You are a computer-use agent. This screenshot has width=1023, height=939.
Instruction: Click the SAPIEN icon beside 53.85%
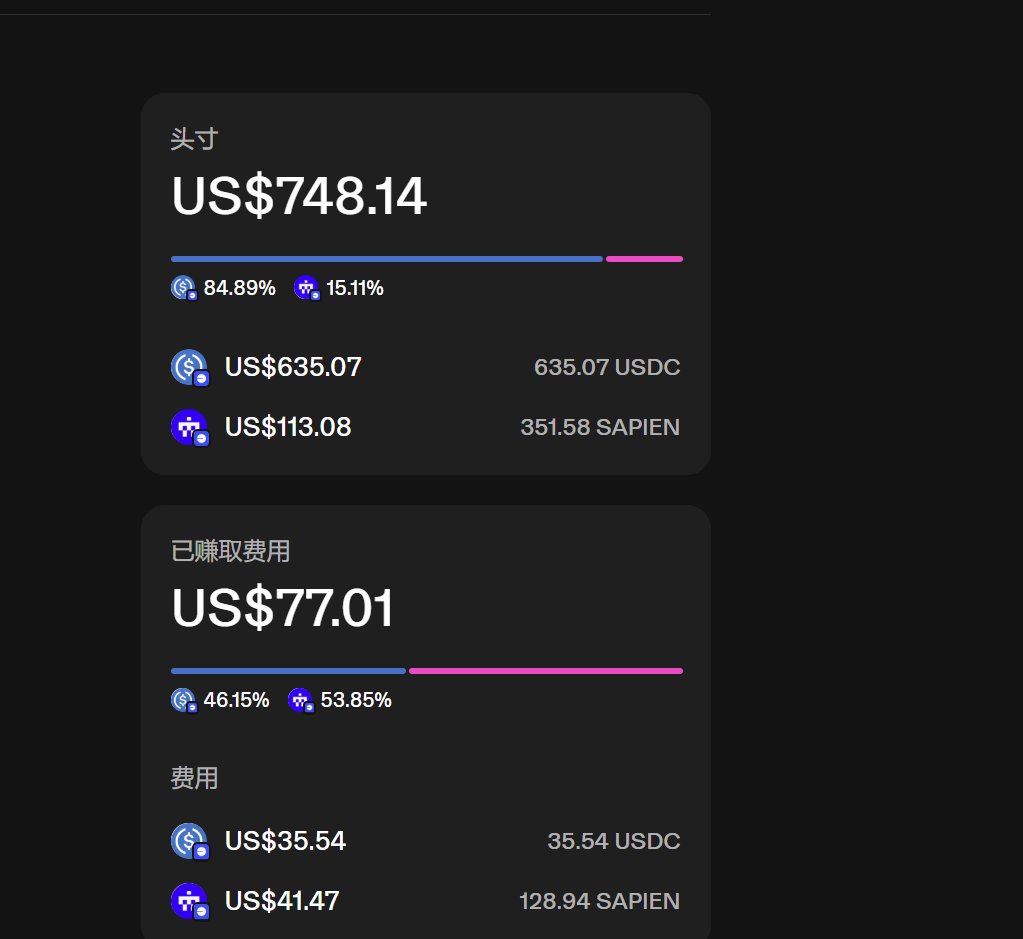pos(300,700)
